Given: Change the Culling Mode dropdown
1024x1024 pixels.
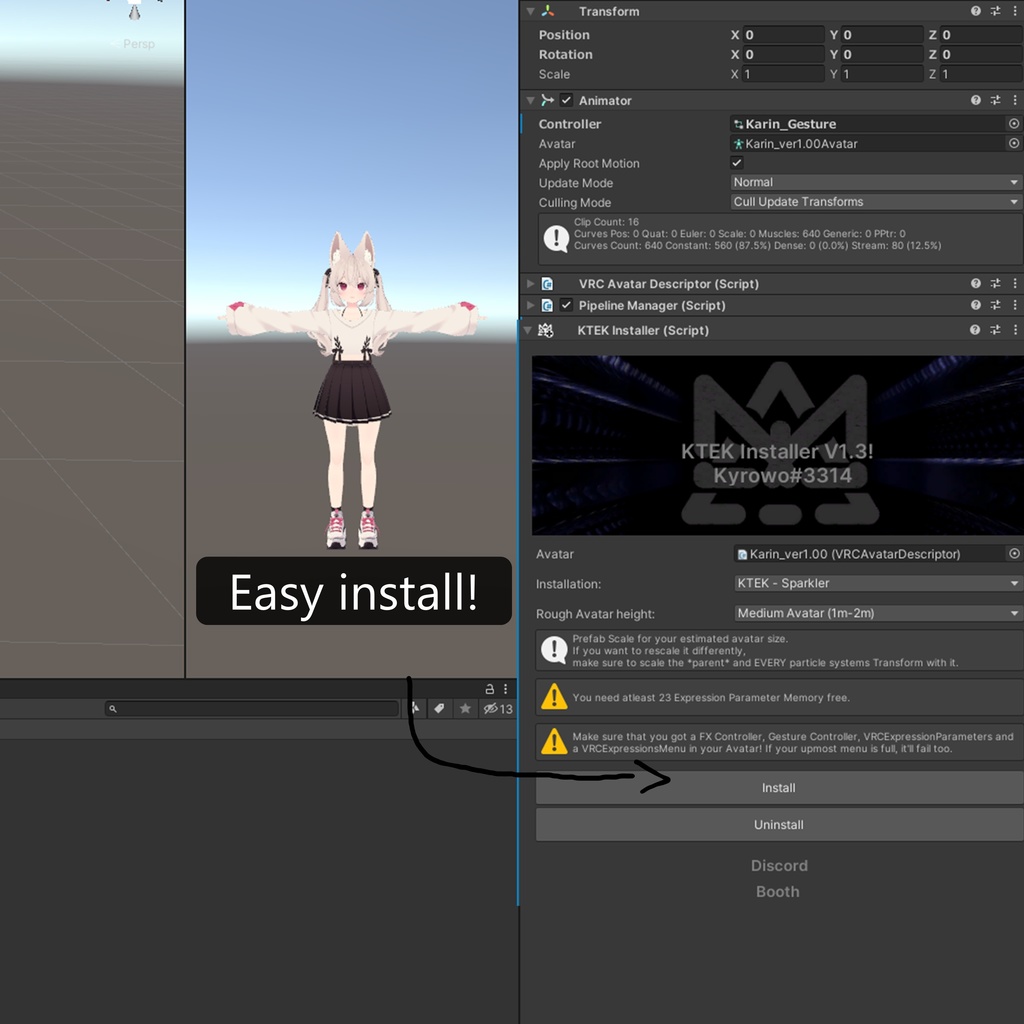Looking at the screenshot, I should point(874,201).
